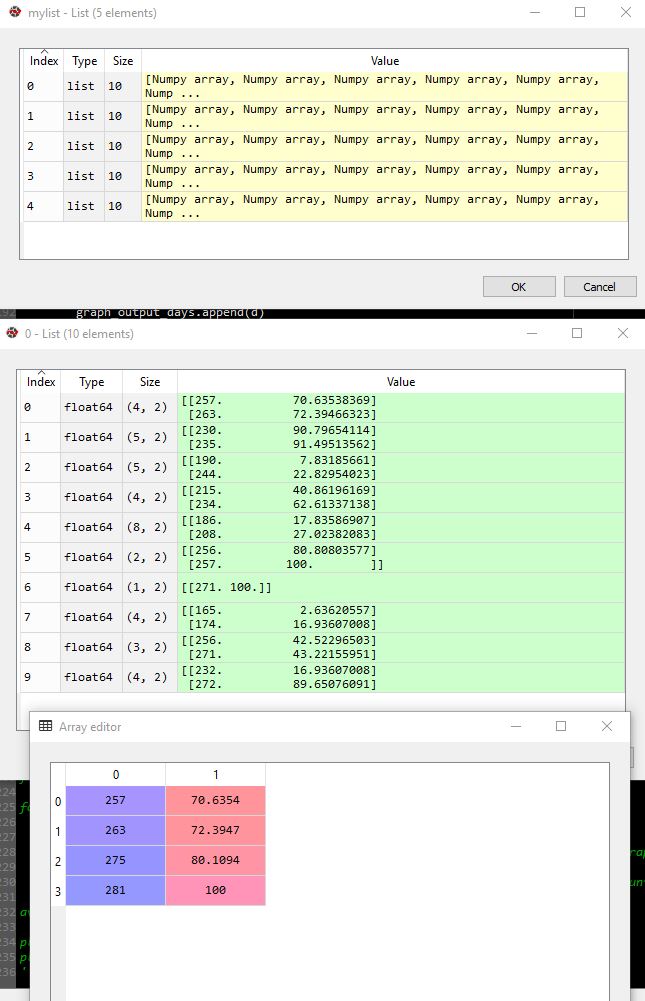Select the value cell '[[271. 100.]]'
The height and width of the screenshot is (1001, 645).
(x=400, y=587)
